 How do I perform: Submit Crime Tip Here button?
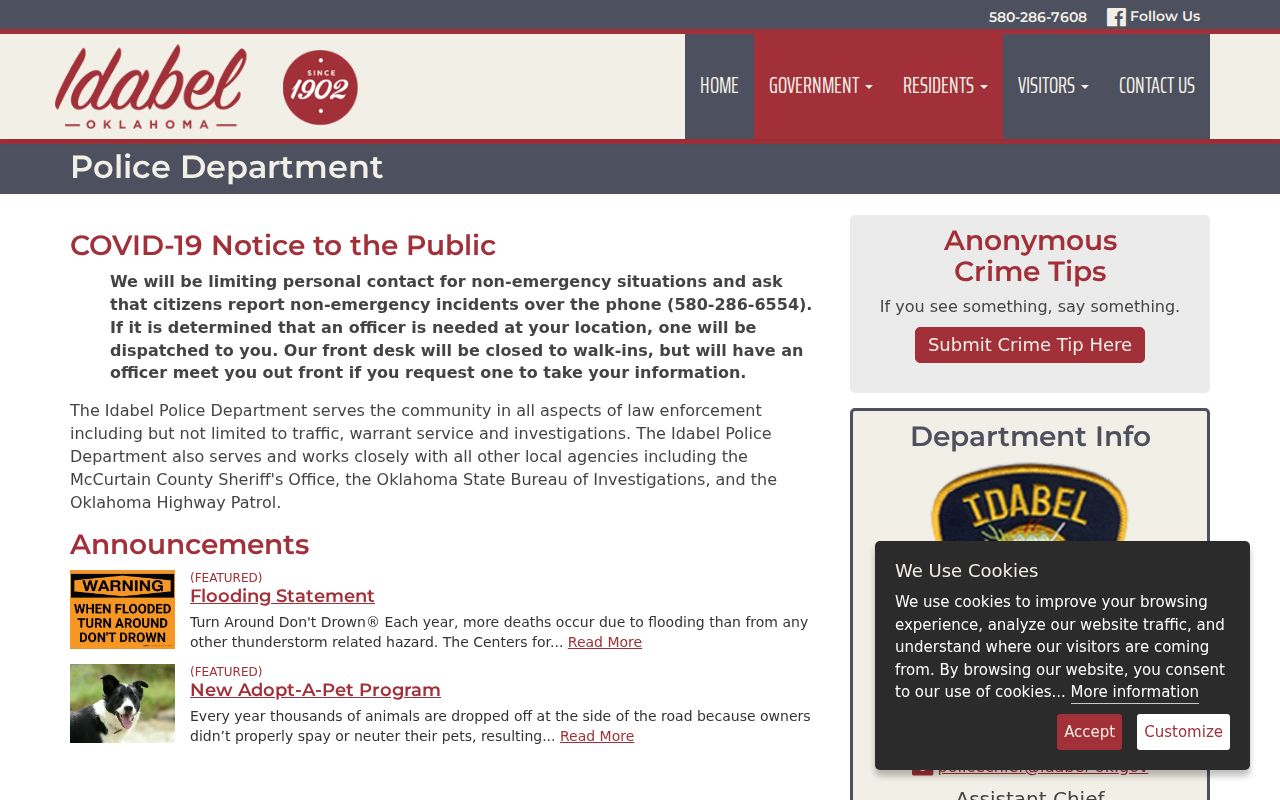point(1030,345)
